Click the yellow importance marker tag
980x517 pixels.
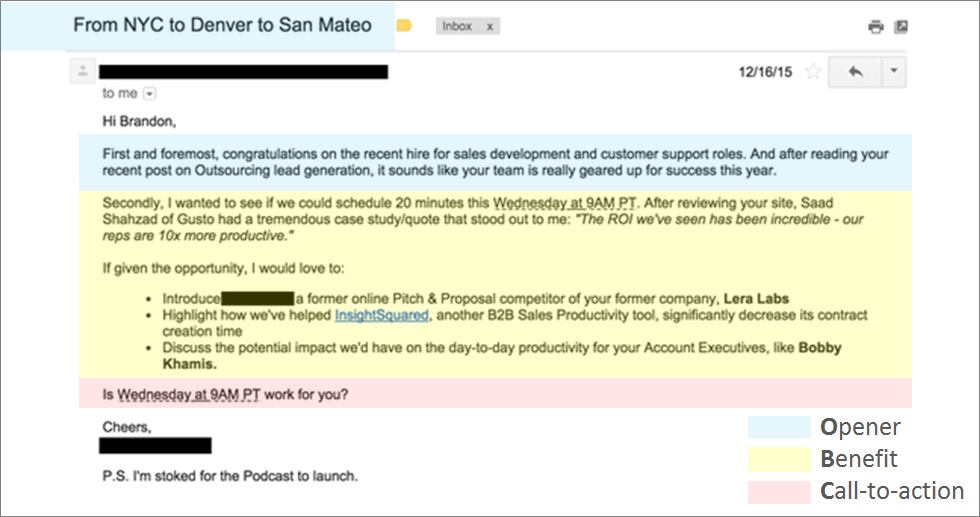[404, 26]
